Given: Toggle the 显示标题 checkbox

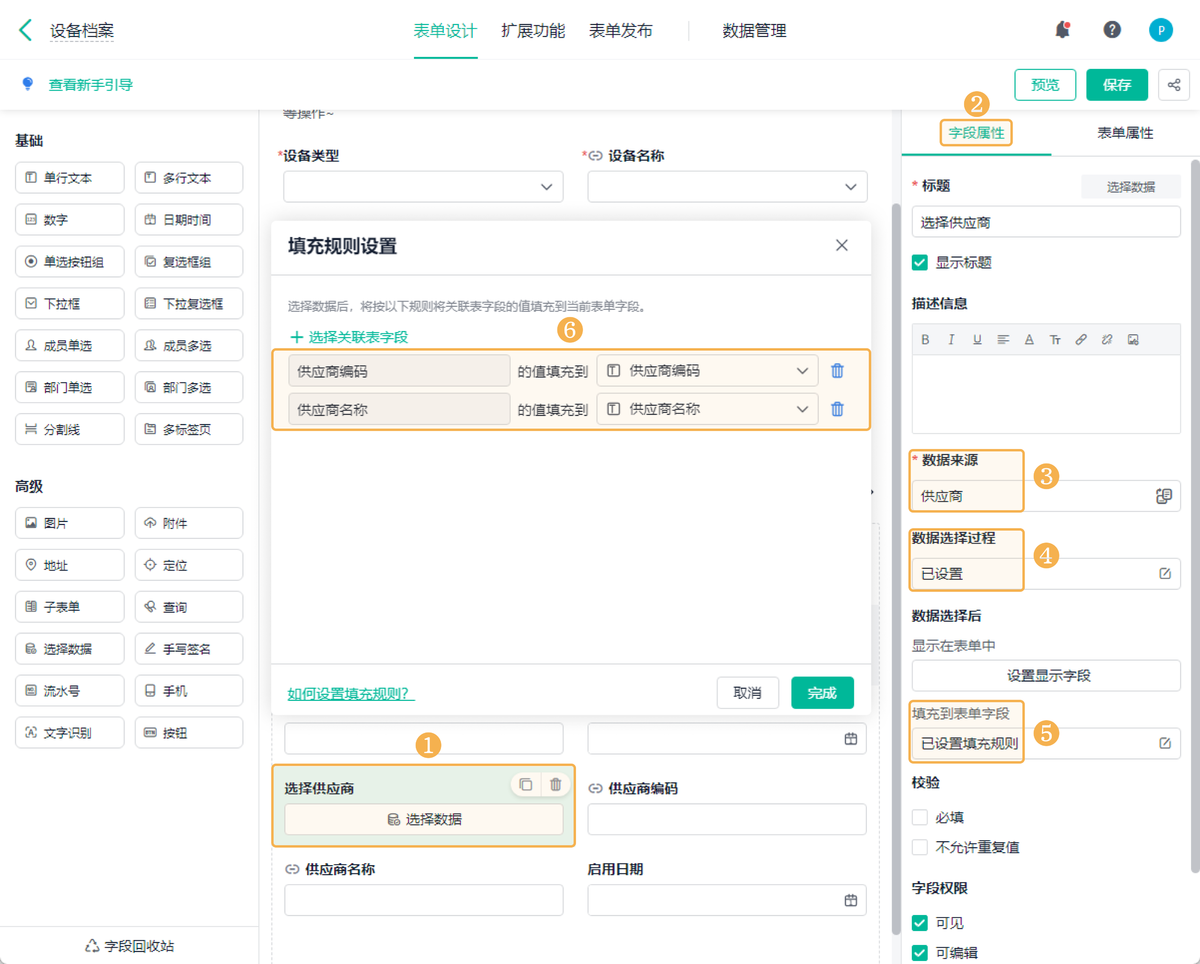Looking at the screenshot, I should [x=919, y=262].
